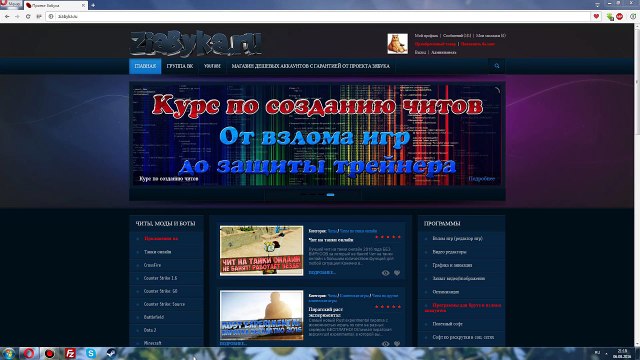Screen dimensions: 640x360
Task: Rate the Rust post with red stars
Action: pyautogui.click(x=388, y=307)
